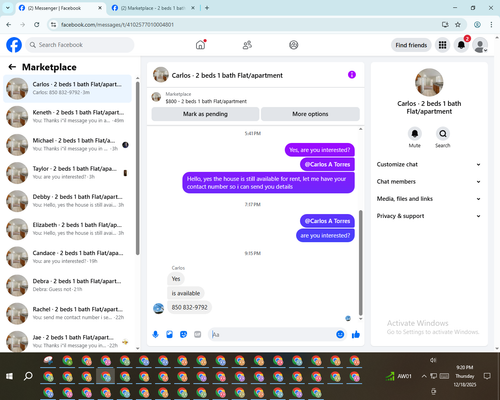Open conversation information purple icon
Viewport: 500px width, 400px height.
tap(352, 75)
